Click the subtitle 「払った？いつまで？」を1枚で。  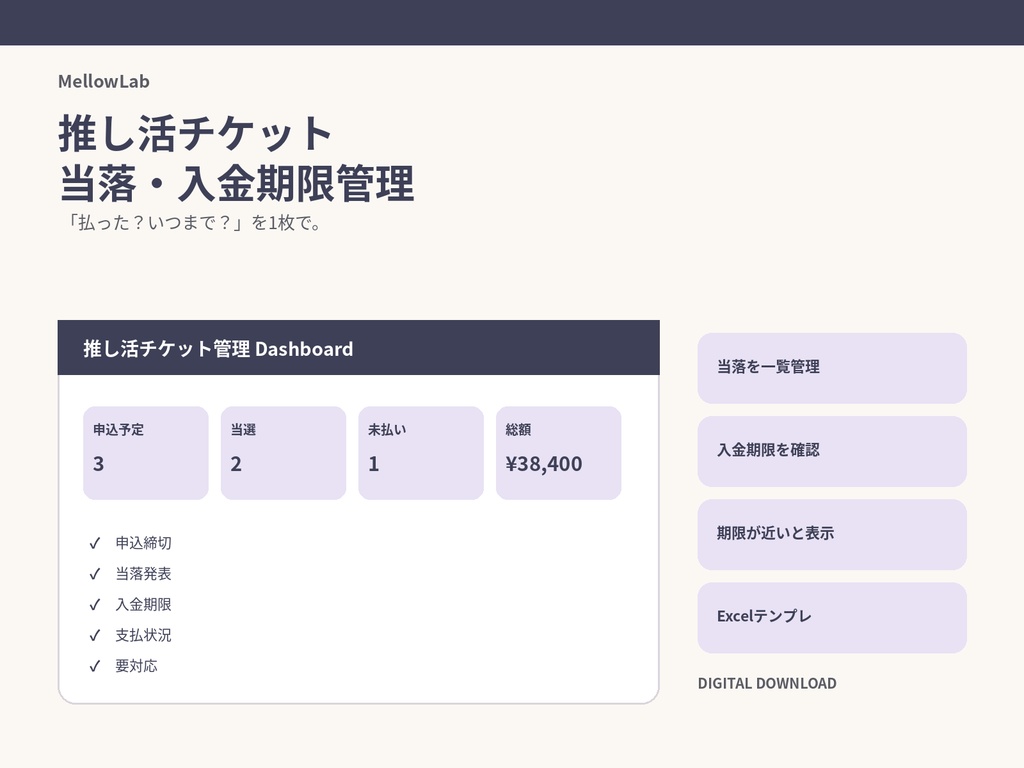(x=192, y=223)
